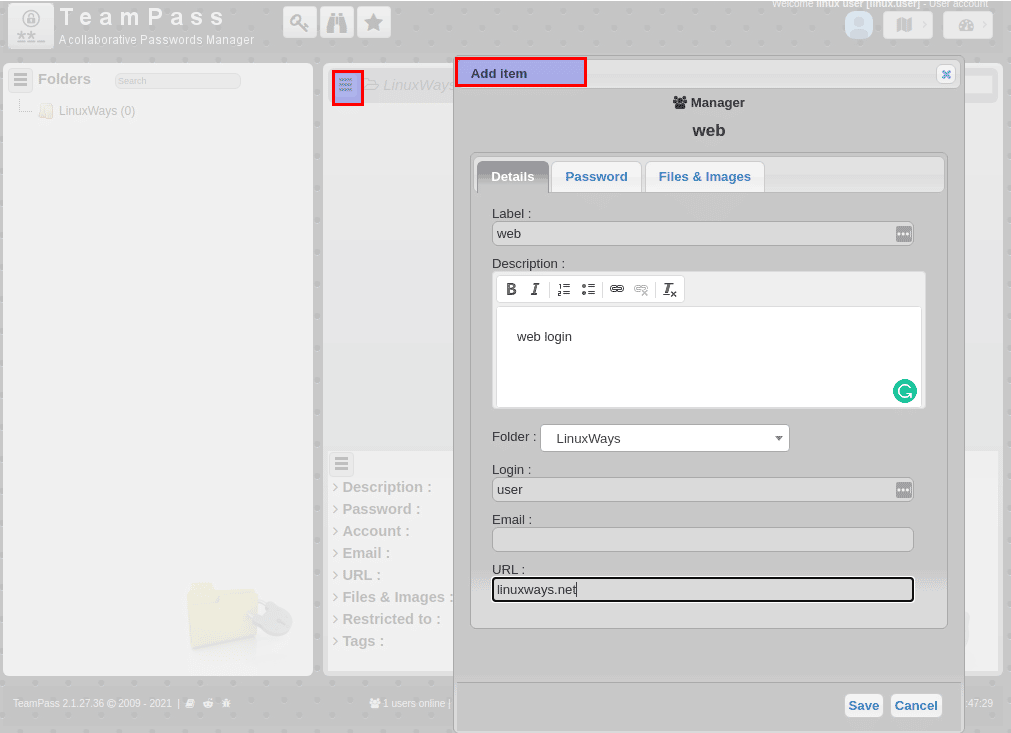Switch to the Files & Images tab
The width and height of the screenshot is (1011, 733).
[705, 177]
